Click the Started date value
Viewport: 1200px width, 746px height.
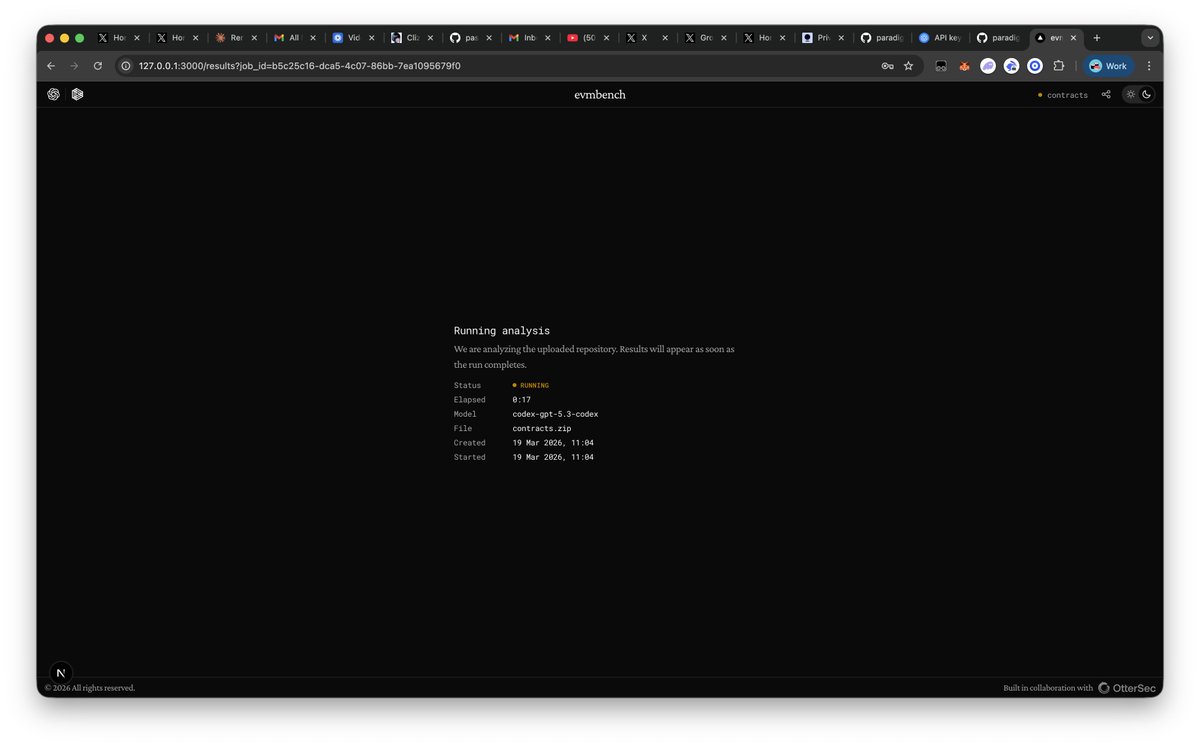tap(553, 457)
